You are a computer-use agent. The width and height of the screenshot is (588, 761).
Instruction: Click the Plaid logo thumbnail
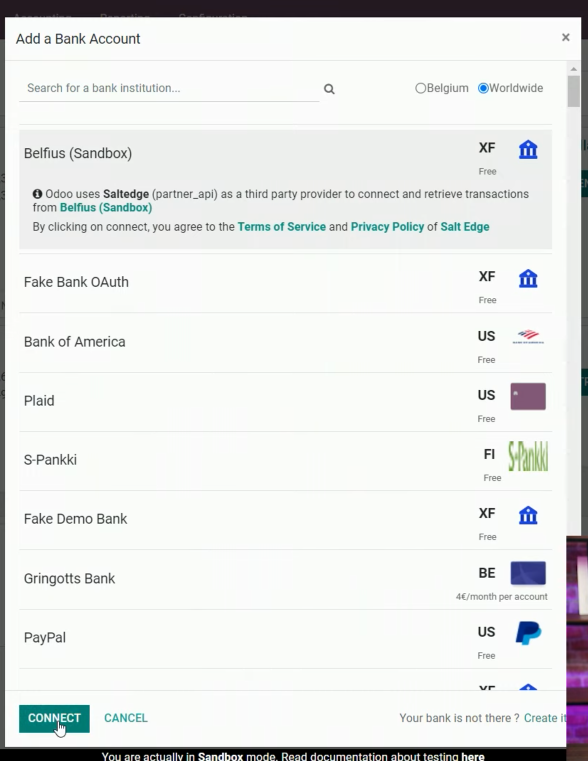coord(528,397)
